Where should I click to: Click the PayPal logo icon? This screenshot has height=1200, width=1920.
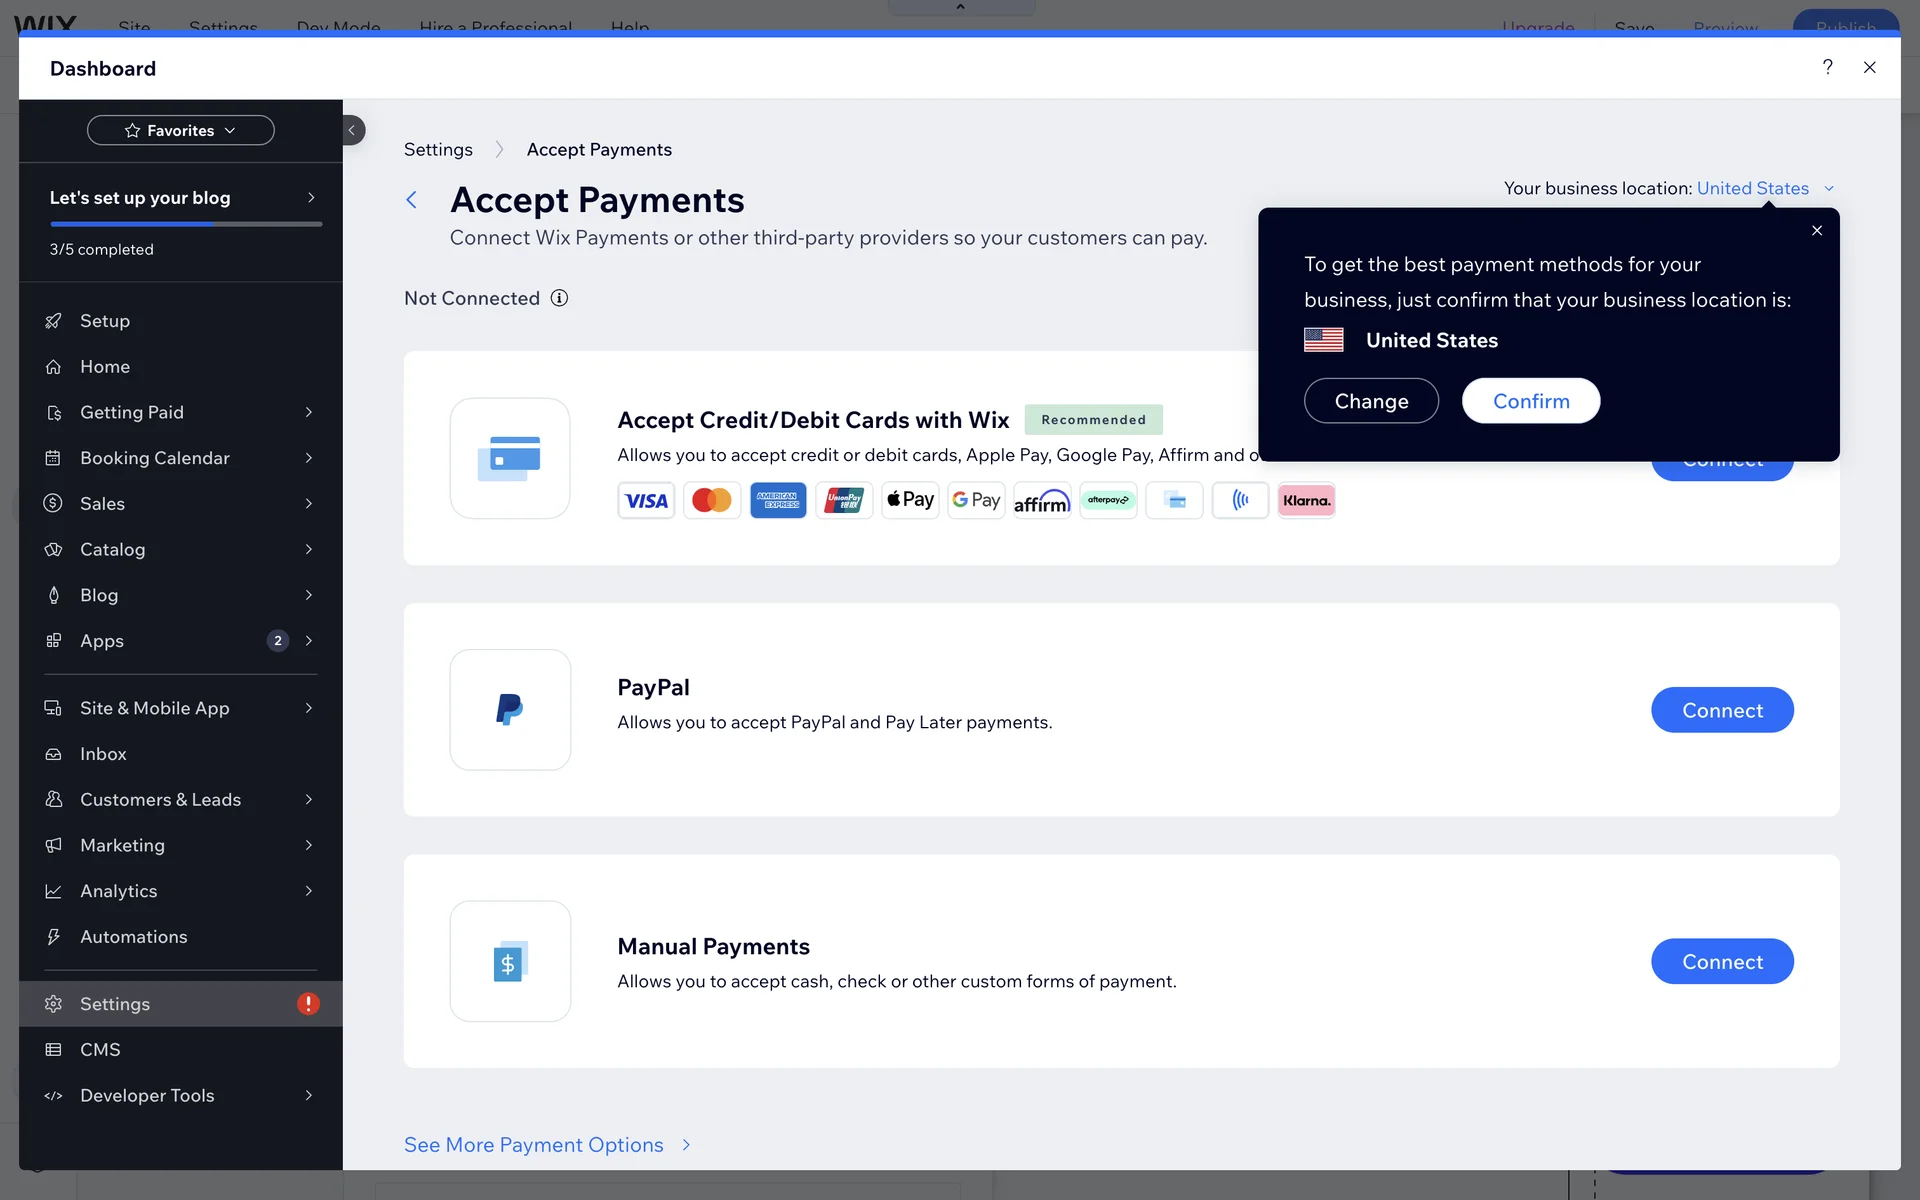[x=510, y=710]
